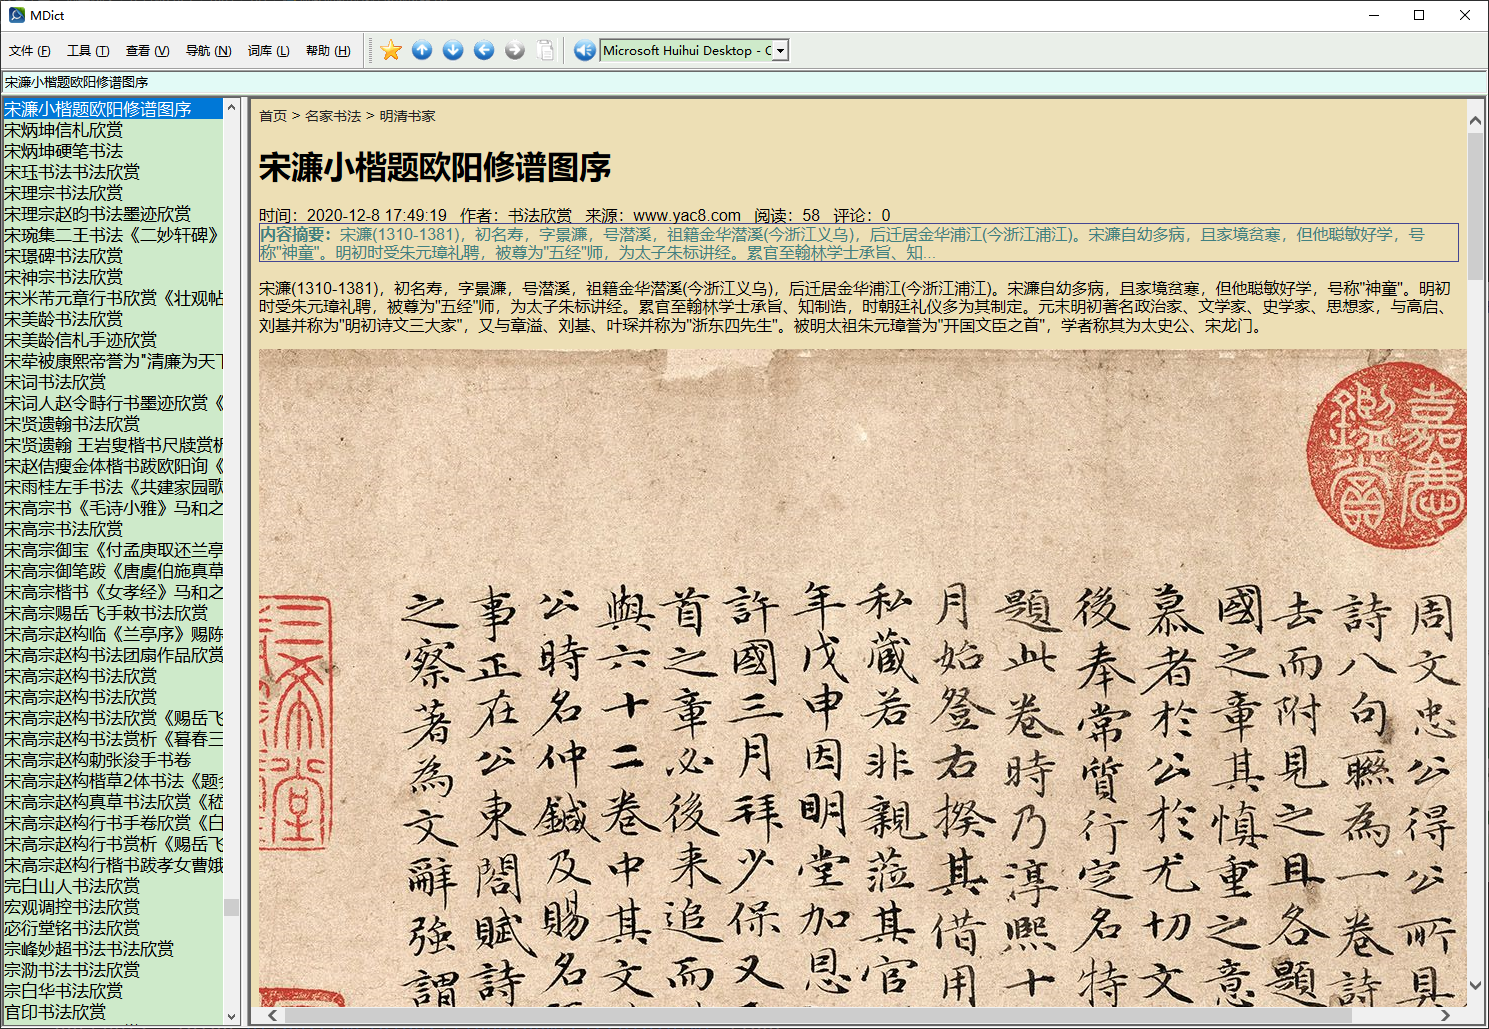
Task: Select entry 官印书法欣赏
Action: [x=55, y=1012]
